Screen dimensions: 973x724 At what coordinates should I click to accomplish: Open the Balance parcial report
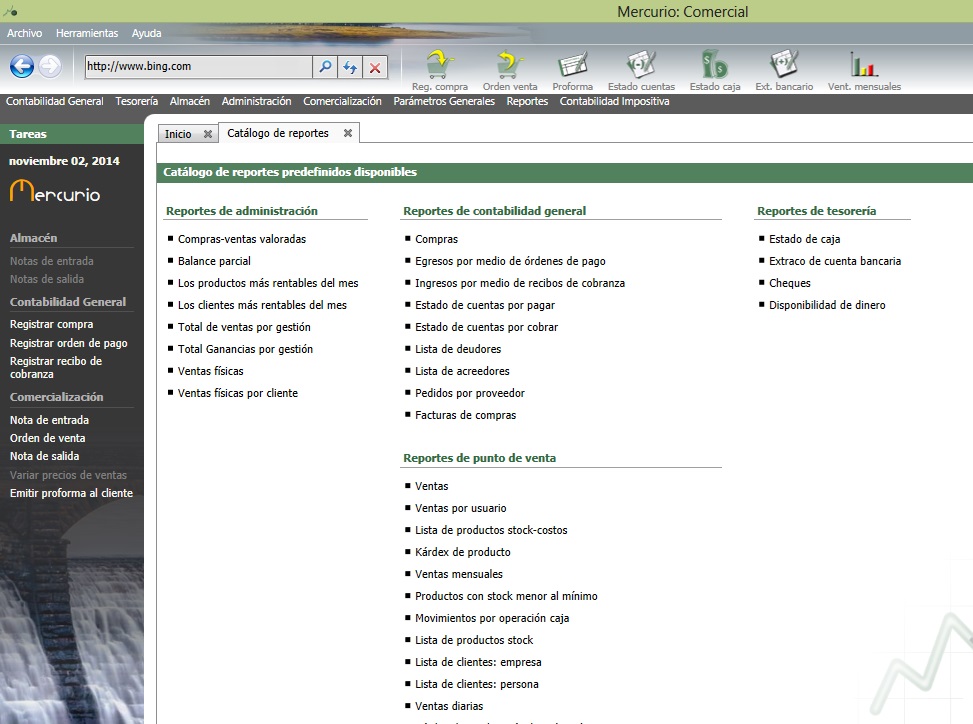pyautogui.click(x=214, y=261)
